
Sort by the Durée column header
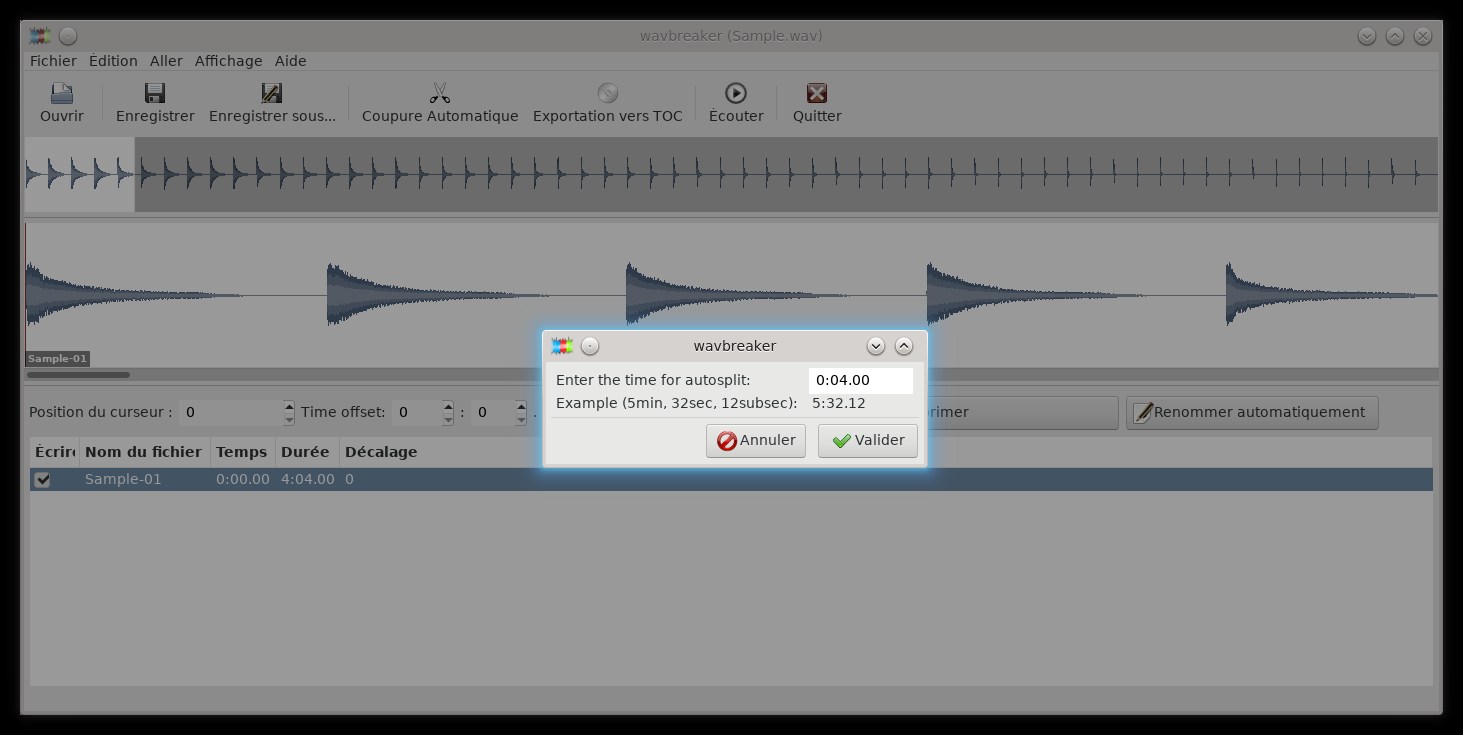[x=306, y=452]
